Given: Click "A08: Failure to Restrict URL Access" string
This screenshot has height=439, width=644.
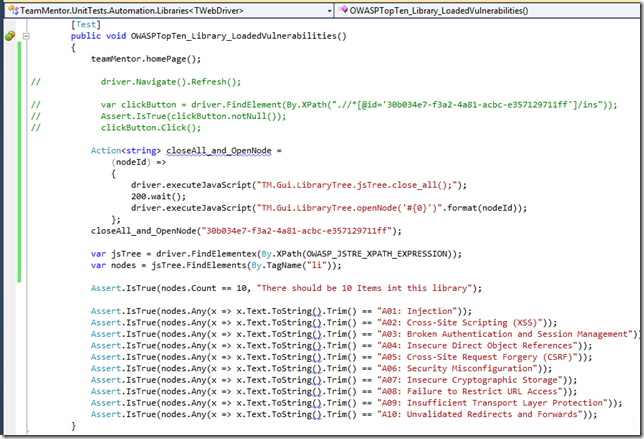Looking at the screenshot, I should [x=470, y=392].
